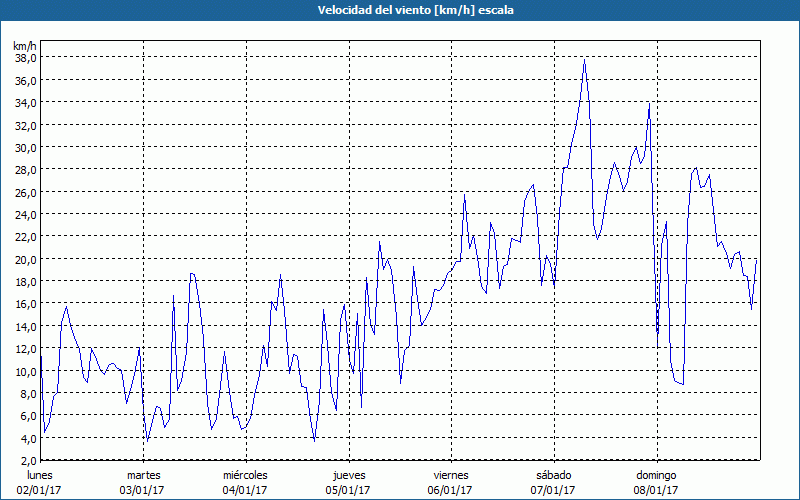This screenshot has width=800, height=500.
Task: Select the "sábado" day label
Action: [x=553, y=474]
